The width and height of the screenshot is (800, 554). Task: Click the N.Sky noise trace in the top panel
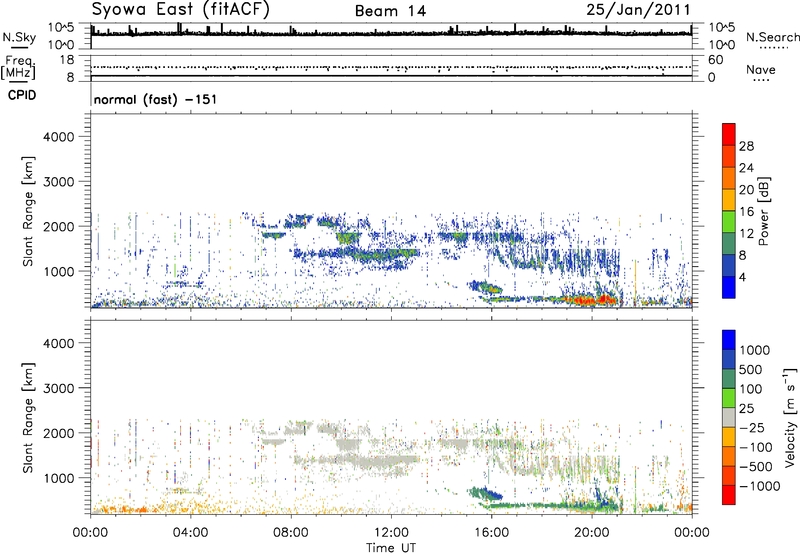tap(391, 33)
